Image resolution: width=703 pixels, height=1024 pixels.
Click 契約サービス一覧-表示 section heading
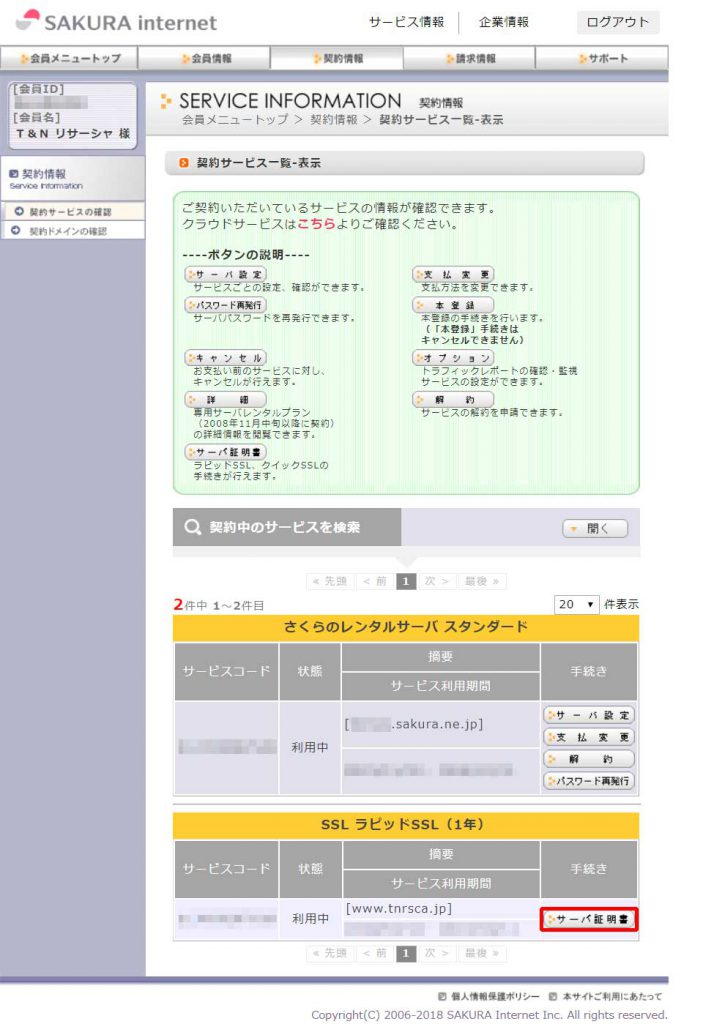259,163
